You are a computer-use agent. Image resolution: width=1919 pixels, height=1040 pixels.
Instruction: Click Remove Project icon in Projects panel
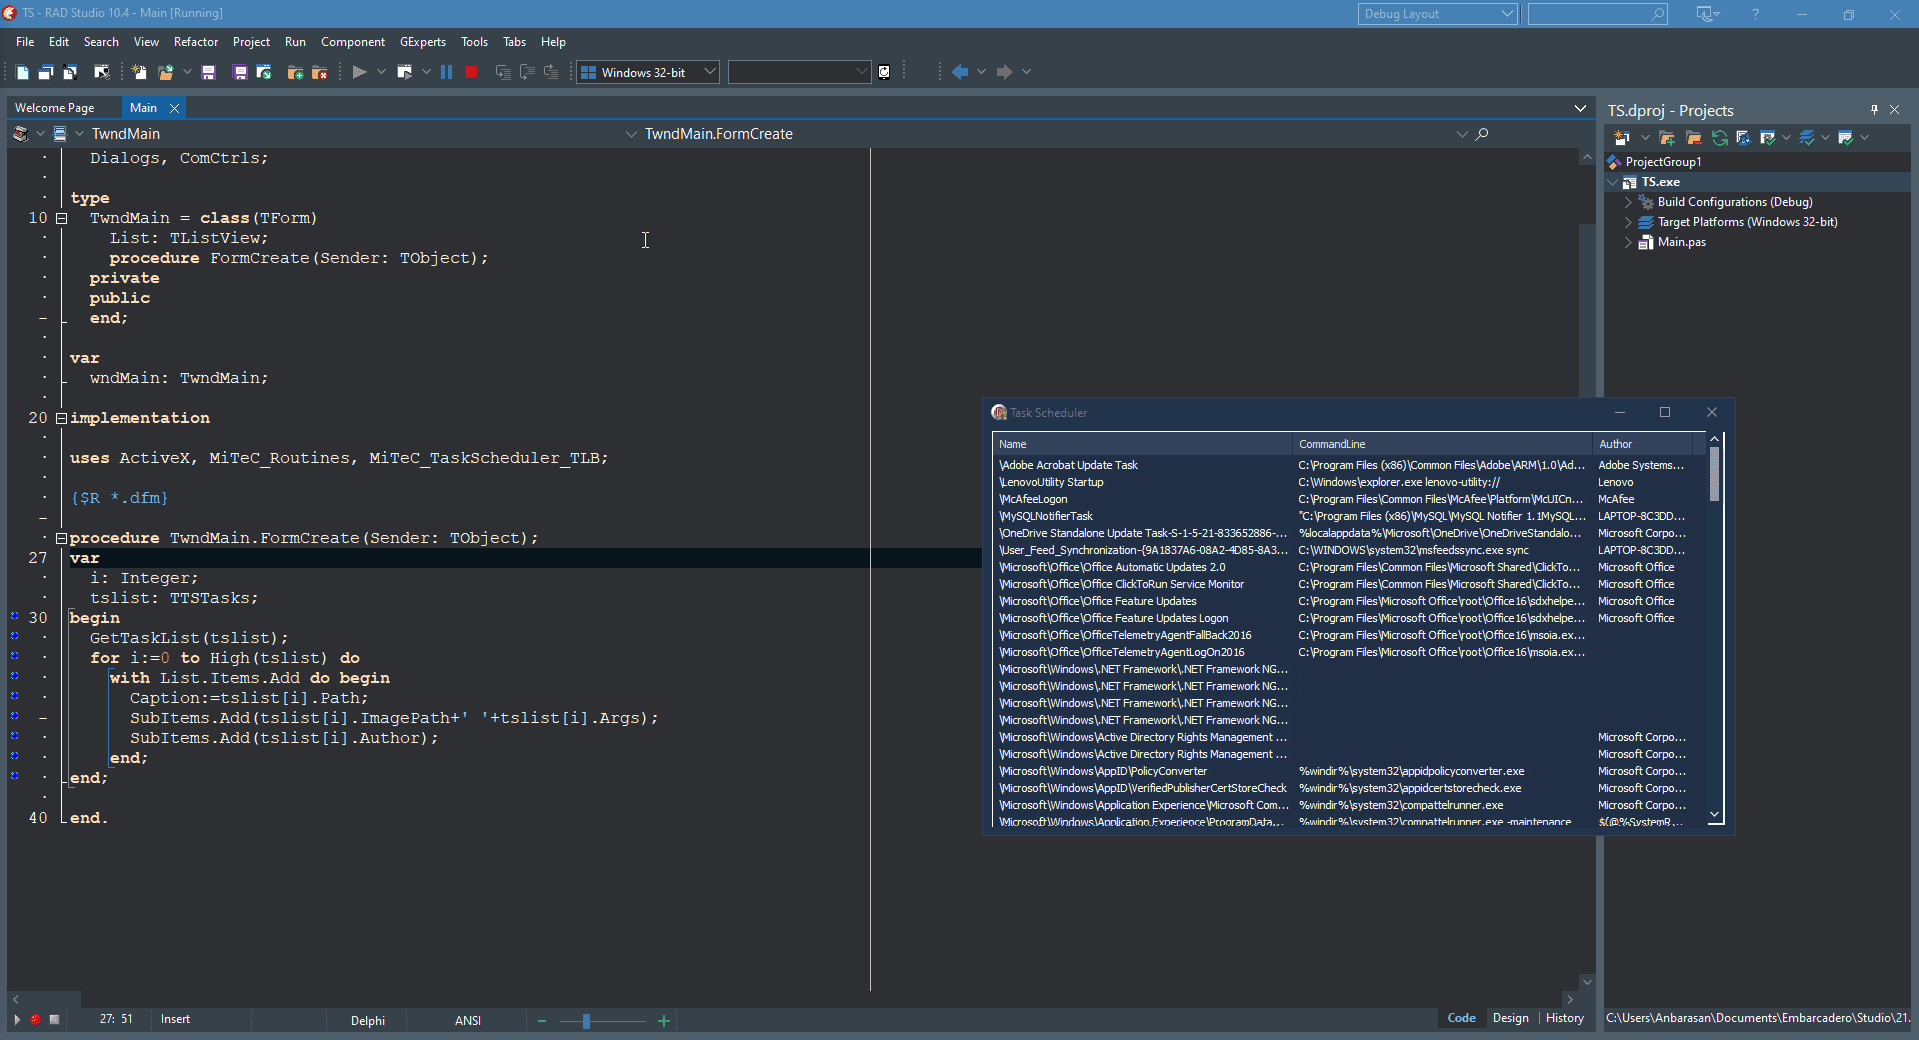click(x=1693, y=138)
